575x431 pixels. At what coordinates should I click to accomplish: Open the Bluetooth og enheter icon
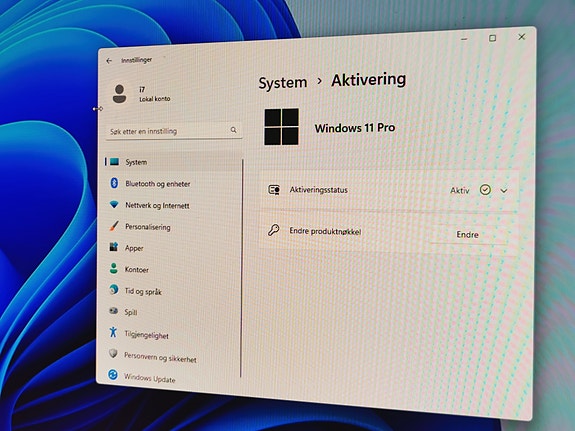(x=114, y=183)
